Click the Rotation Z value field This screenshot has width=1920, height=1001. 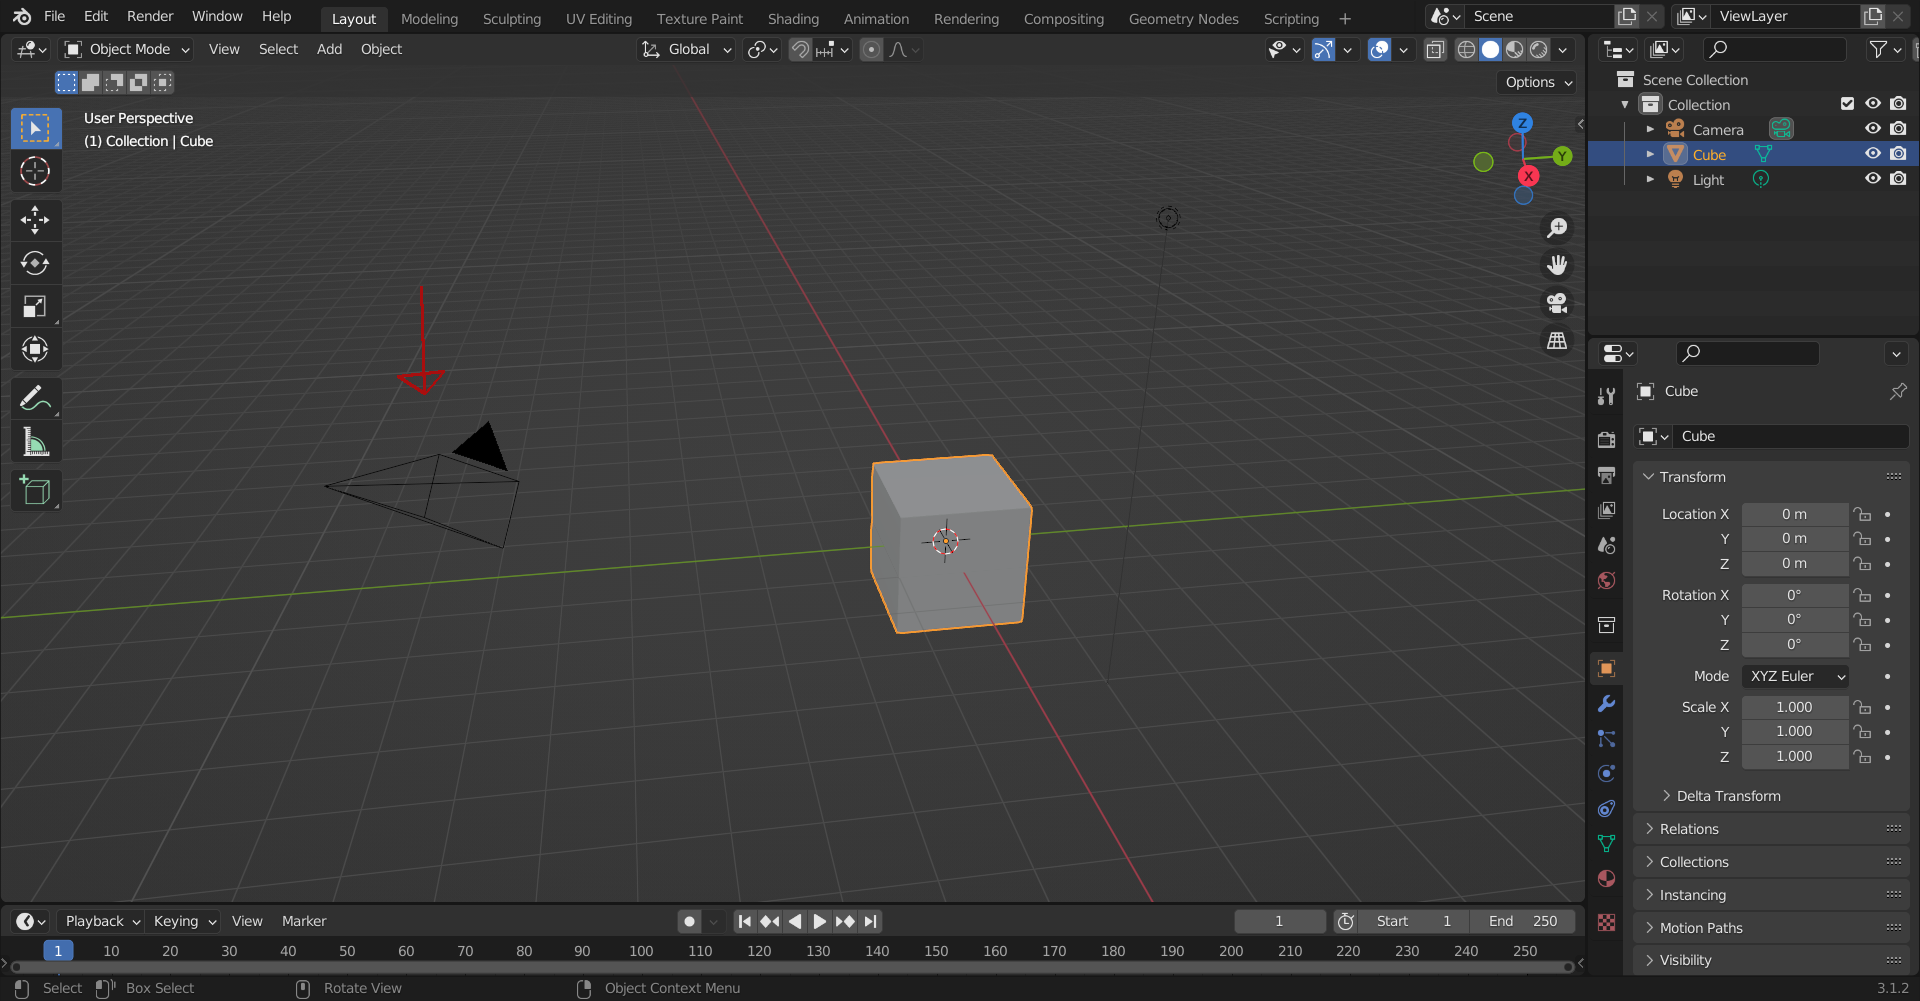(1794, 645)
